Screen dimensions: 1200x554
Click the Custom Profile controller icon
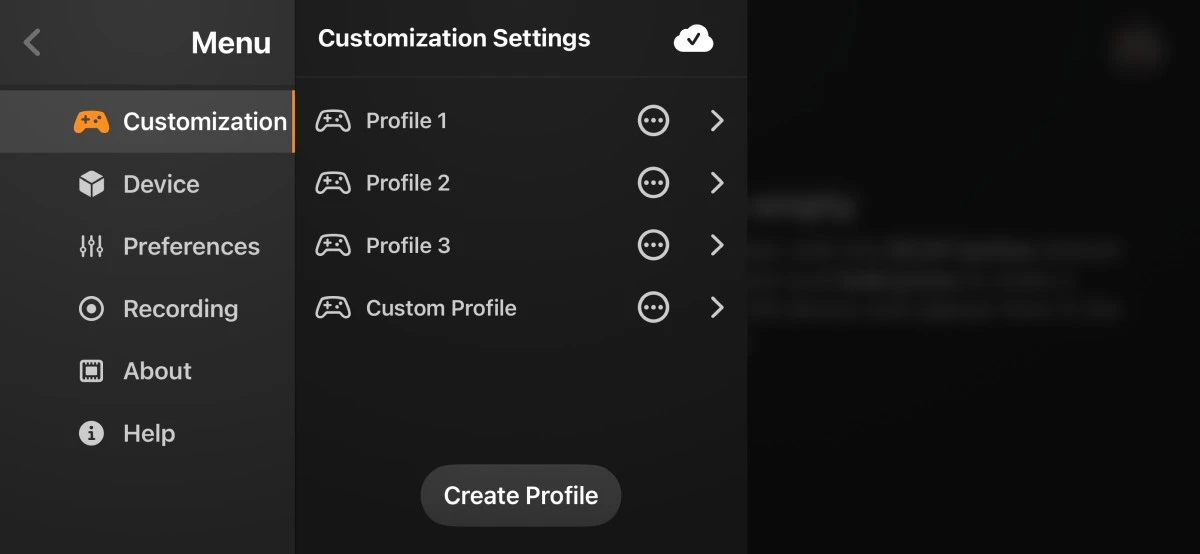click(x=333, y=308)
